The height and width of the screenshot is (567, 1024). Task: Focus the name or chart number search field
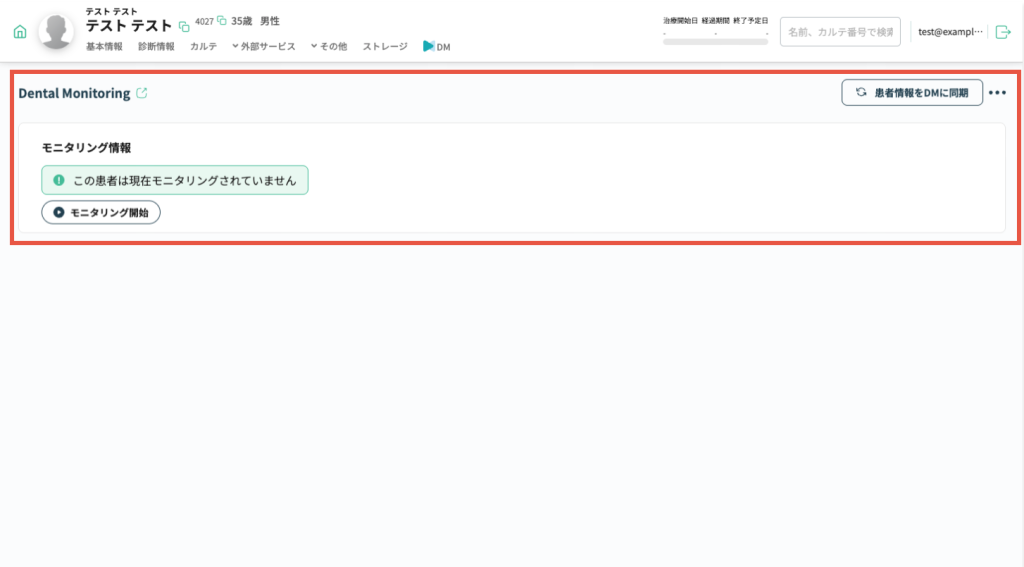click(x=840, y=32)
